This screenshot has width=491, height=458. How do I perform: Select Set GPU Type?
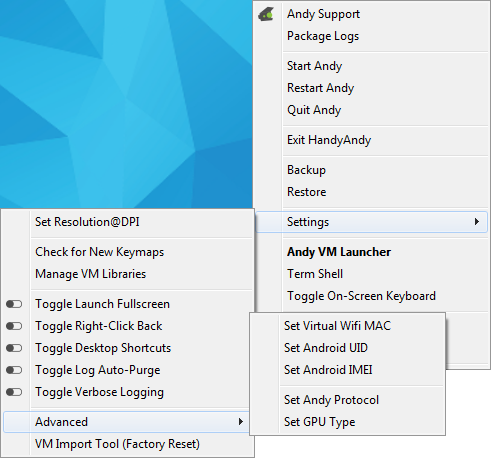[x=319, y=422]
